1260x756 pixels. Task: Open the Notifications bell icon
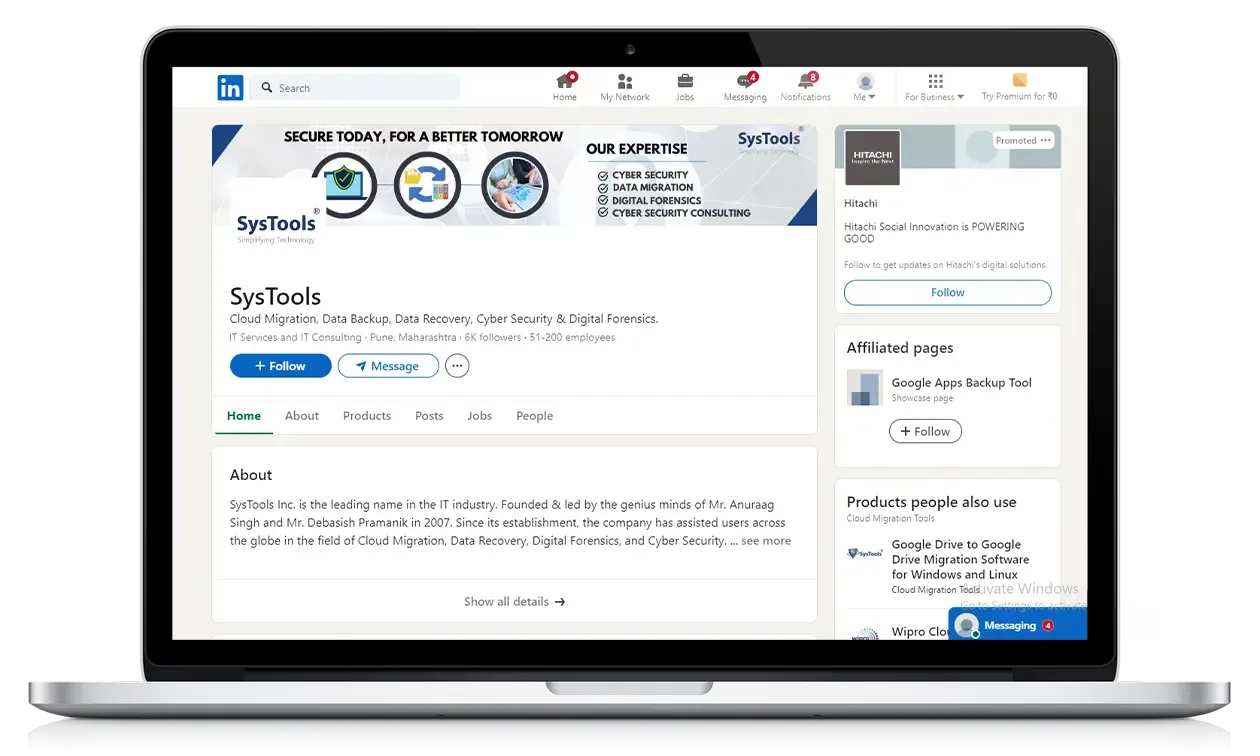coord(805,82)
